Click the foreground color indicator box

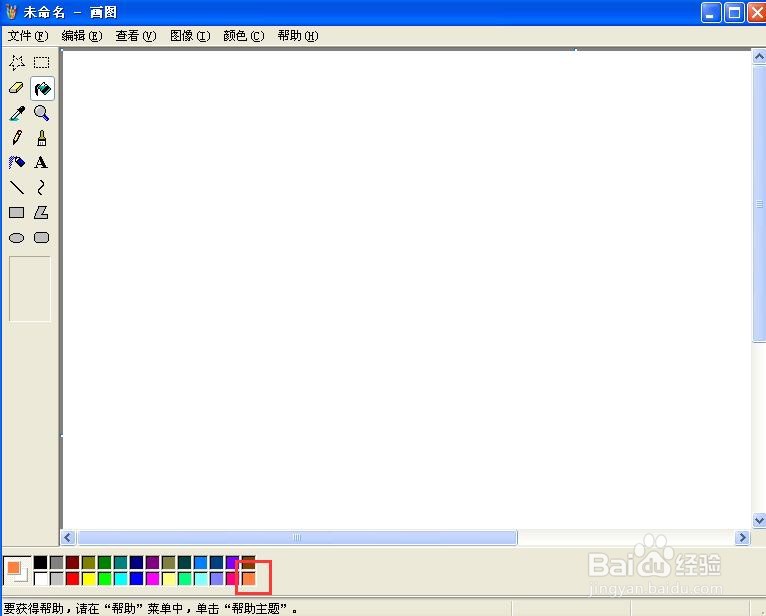[14, 568]
